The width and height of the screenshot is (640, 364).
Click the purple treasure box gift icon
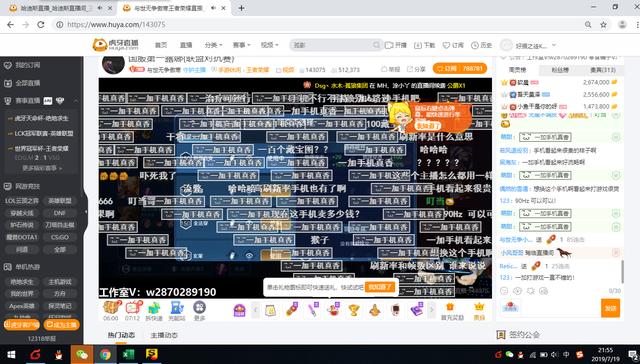240,311
